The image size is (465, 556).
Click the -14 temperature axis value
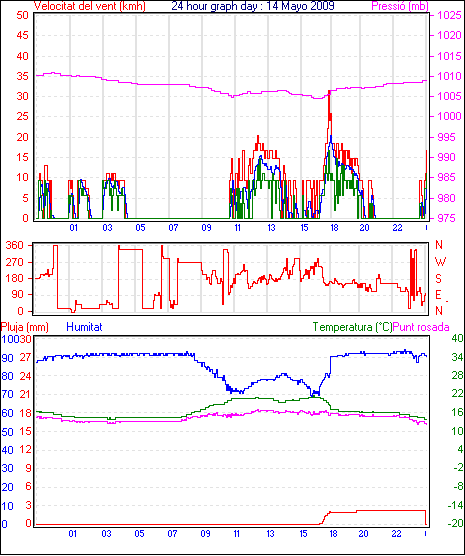click(x=456, y=505)
